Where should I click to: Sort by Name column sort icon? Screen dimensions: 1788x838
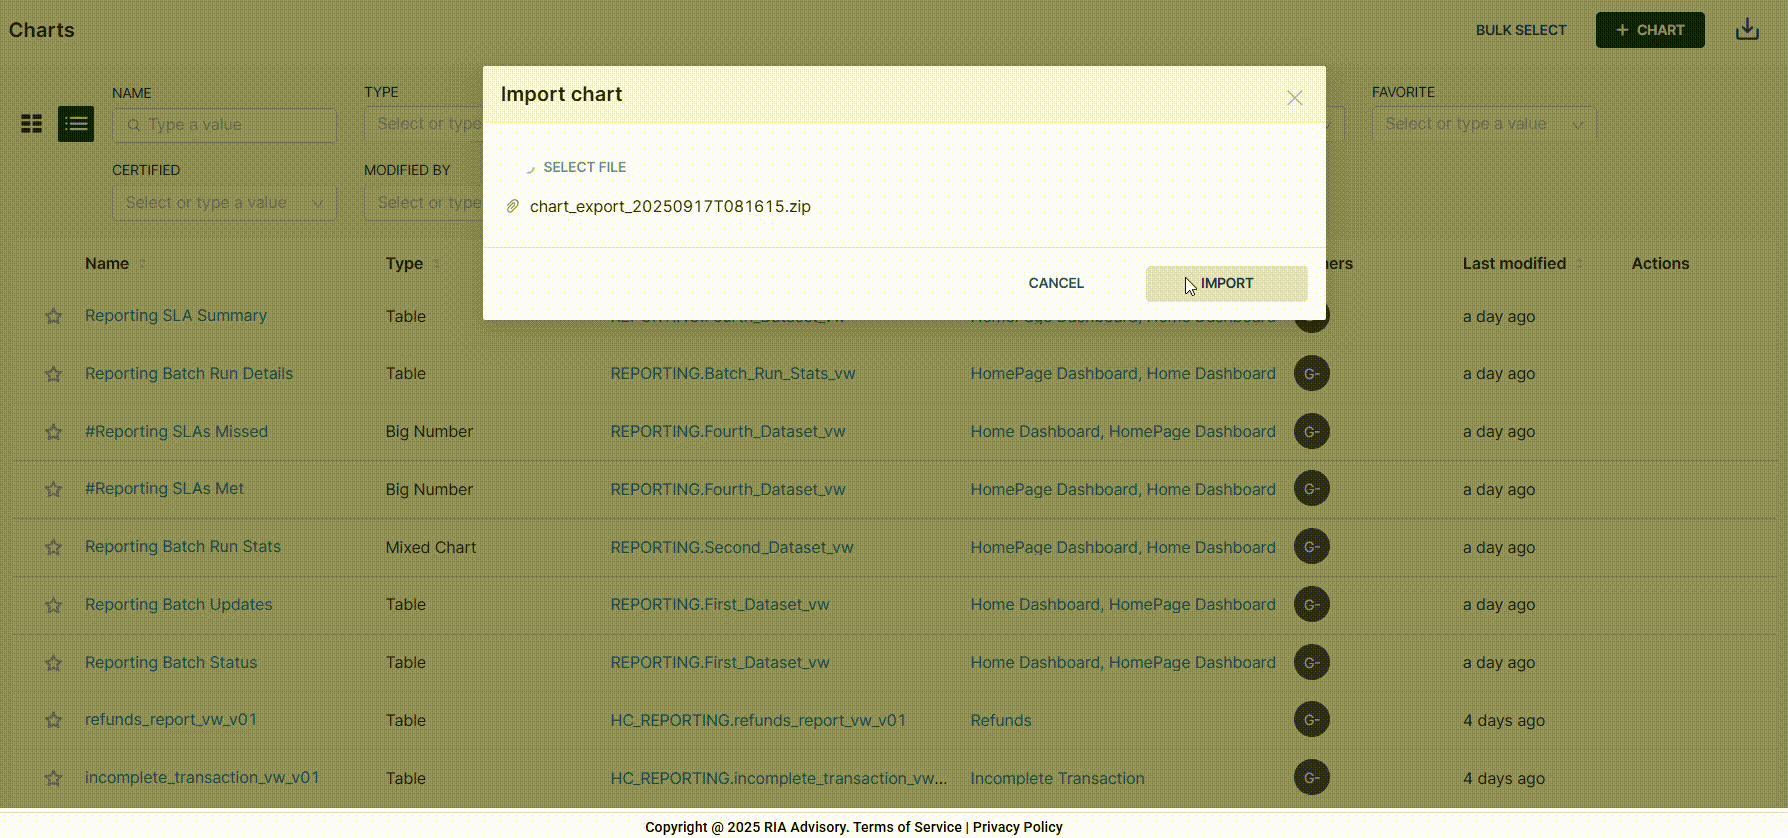[x=142, y=264]
